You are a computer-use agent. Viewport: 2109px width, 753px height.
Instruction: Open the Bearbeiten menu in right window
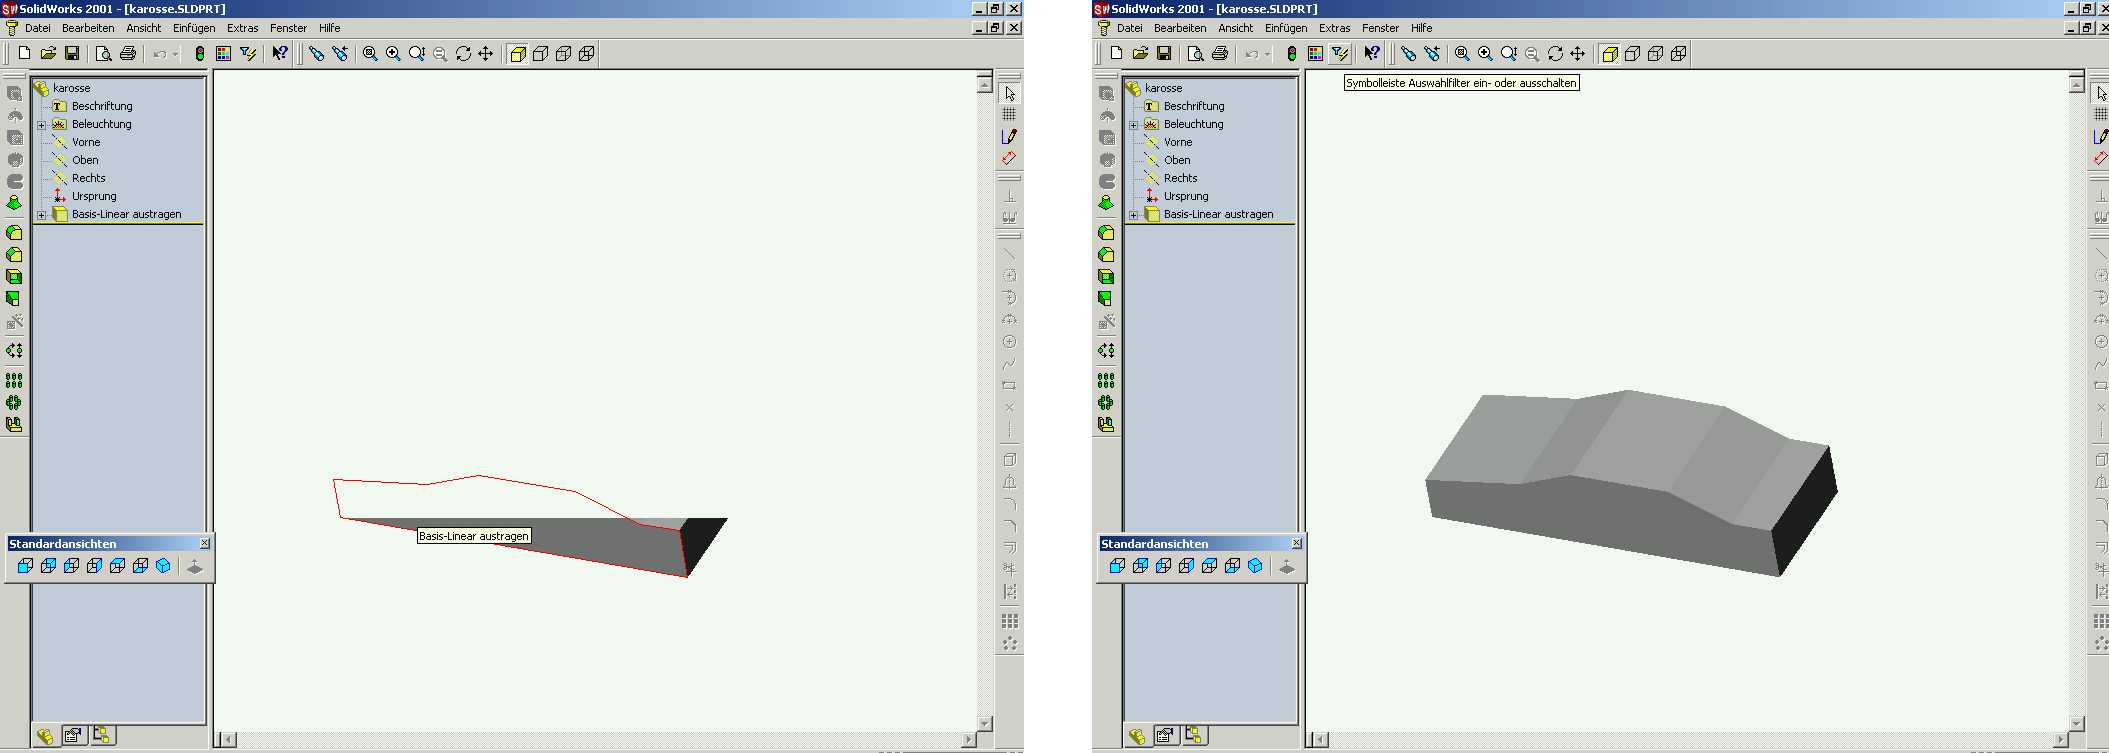[x=1180, y=28]
